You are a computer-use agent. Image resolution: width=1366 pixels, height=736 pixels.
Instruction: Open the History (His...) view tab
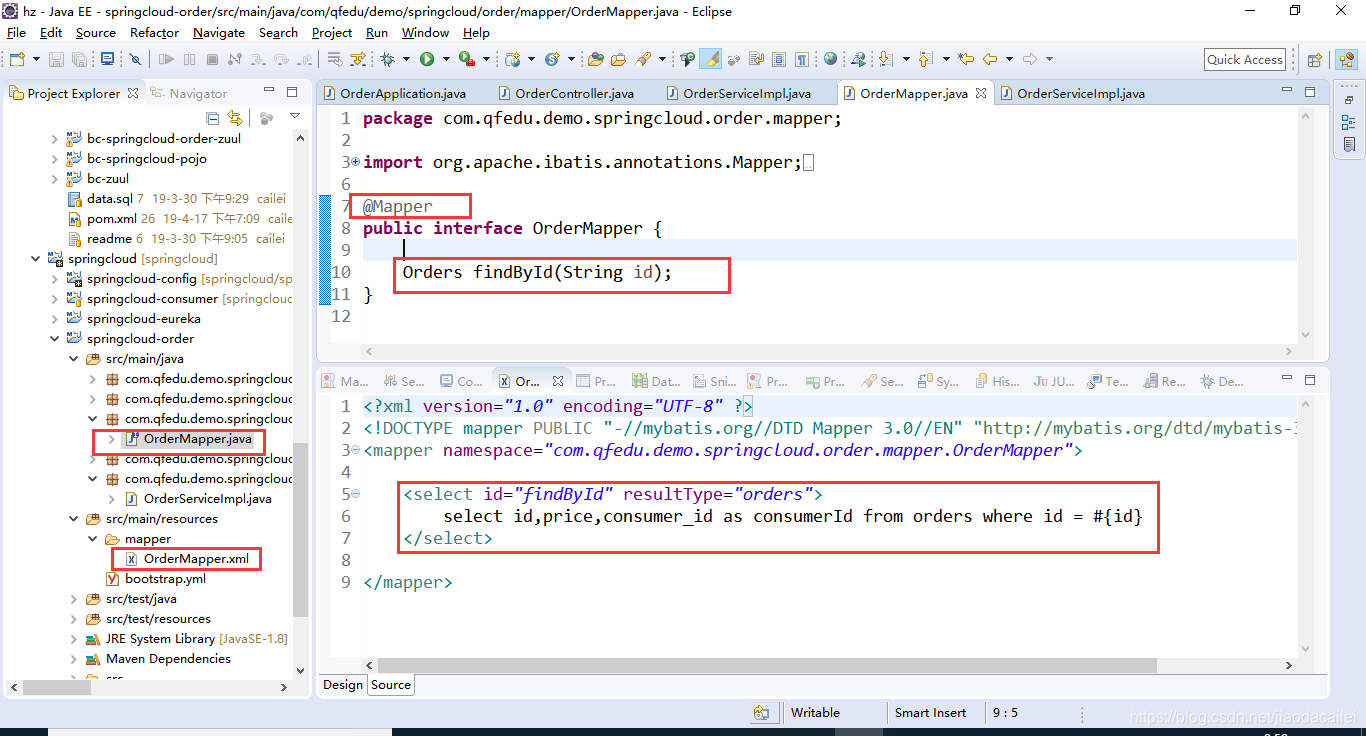tap(997, 381)
